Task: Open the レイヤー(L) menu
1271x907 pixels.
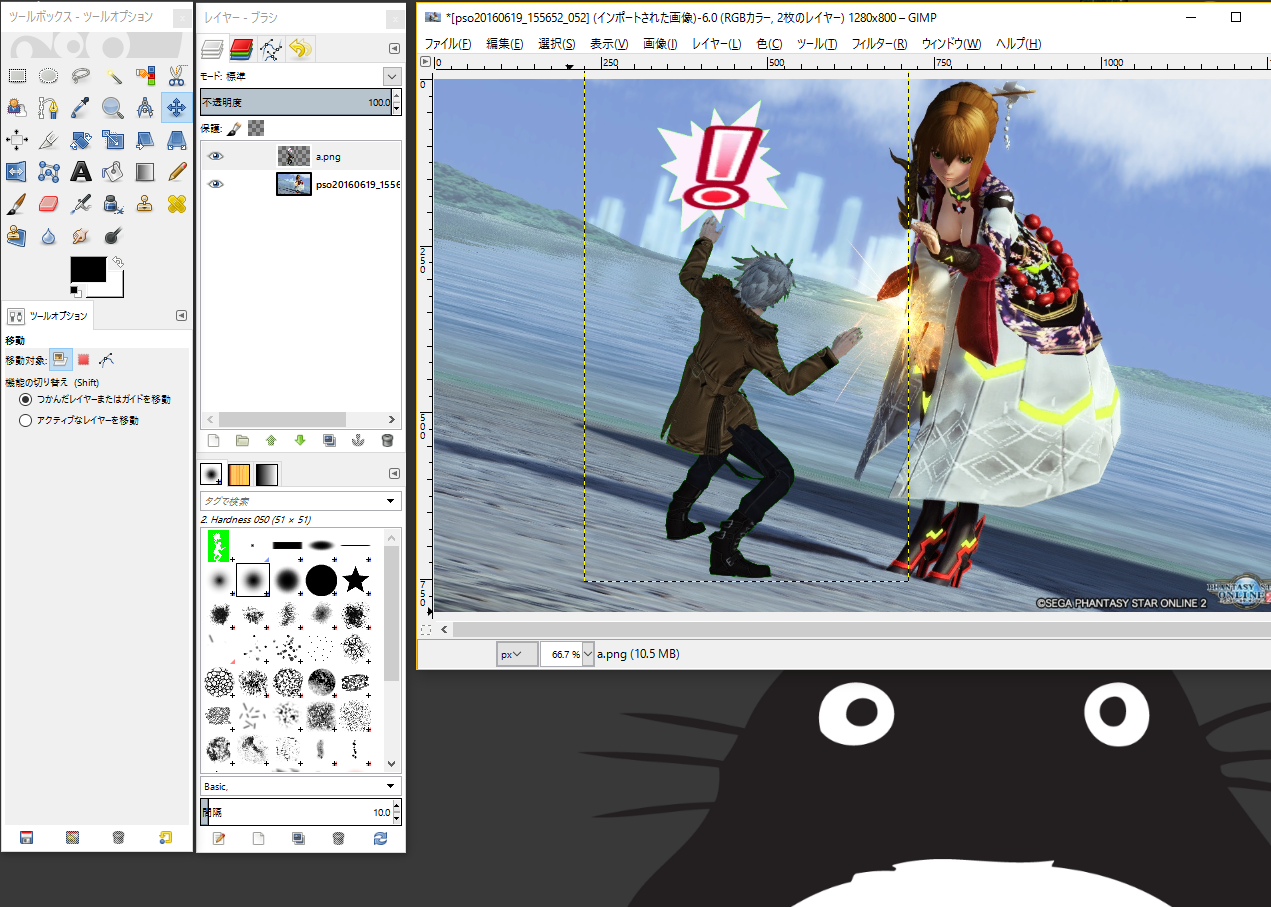Action: (x=717, y=44)
